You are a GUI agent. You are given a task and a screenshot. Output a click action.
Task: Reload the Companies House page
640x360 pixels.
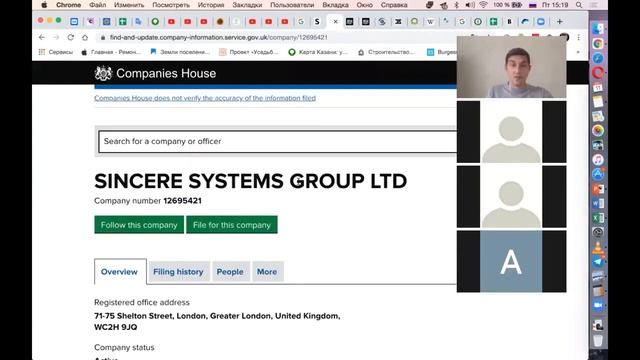(71, 37)
